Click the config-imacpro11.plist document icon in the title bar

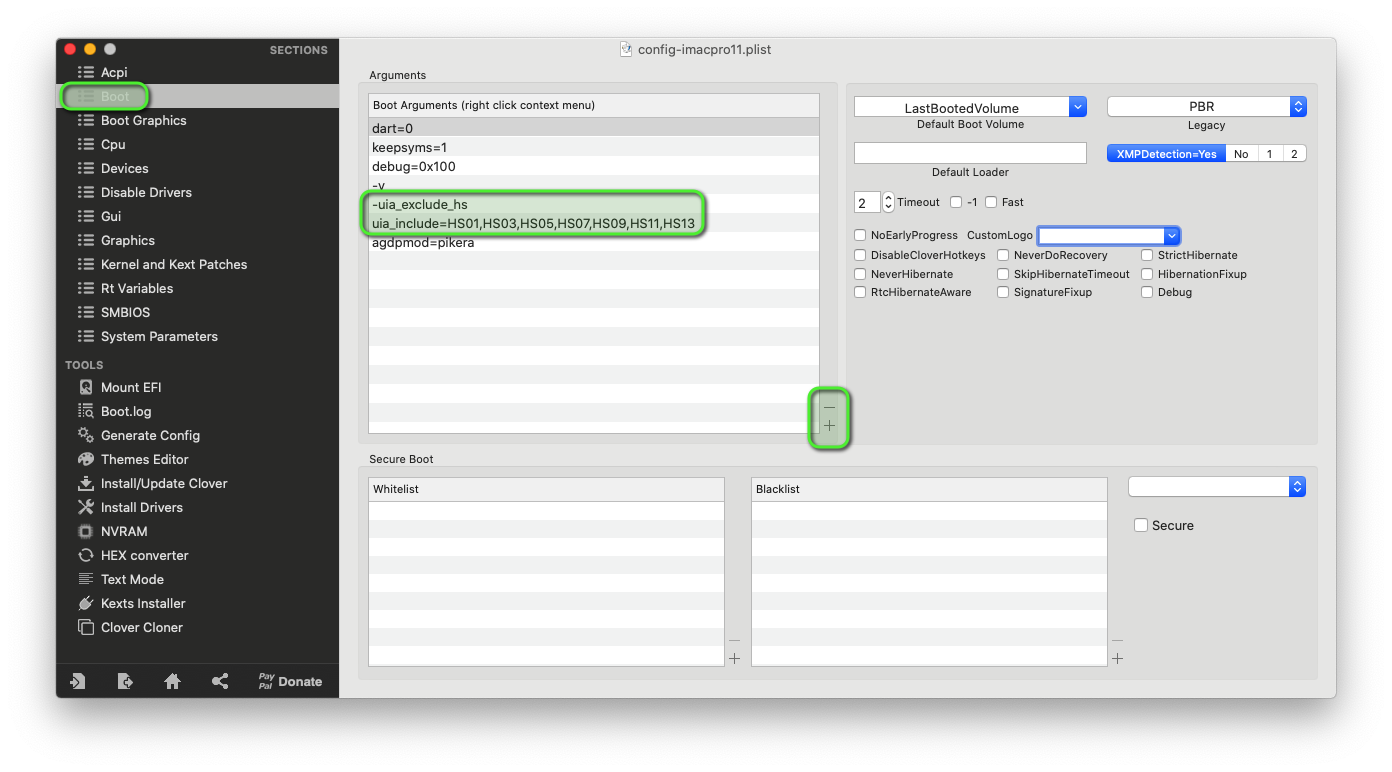(626, 49)
